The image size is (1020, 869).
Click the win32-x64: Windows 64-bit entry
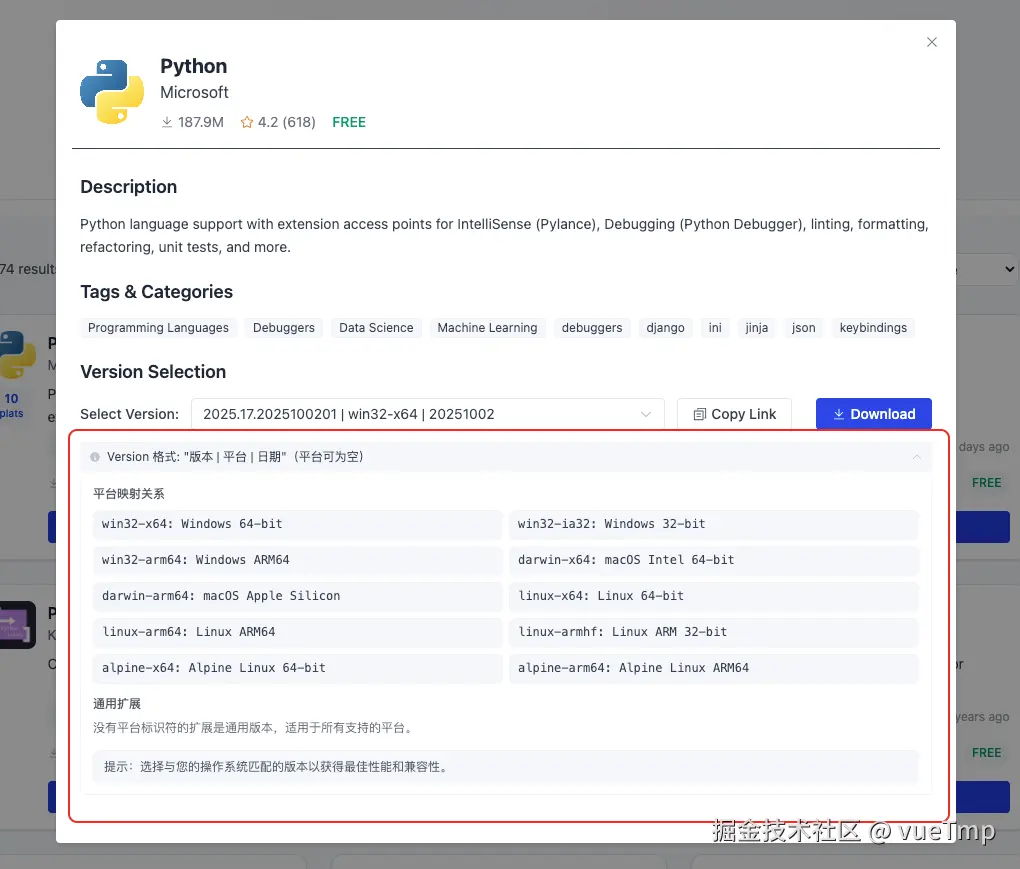coord(297,524)
